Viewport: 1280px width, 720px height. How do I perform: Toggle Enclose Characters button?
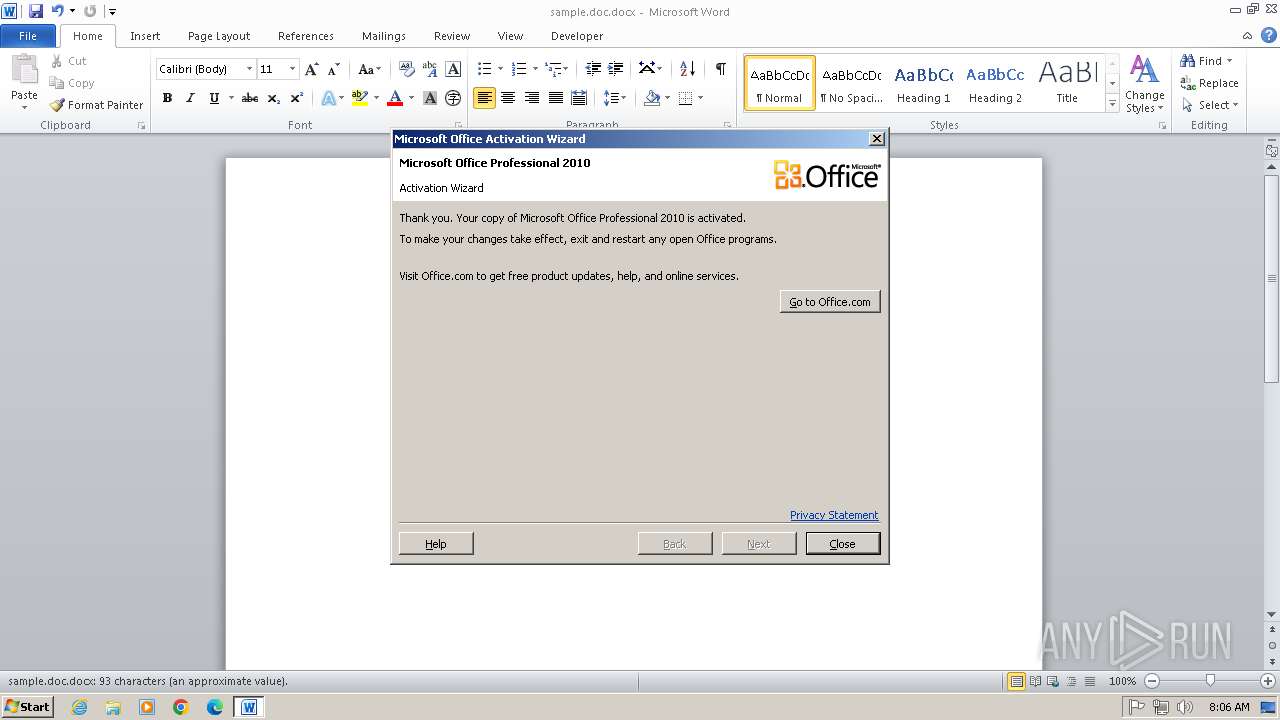point(453,98)
